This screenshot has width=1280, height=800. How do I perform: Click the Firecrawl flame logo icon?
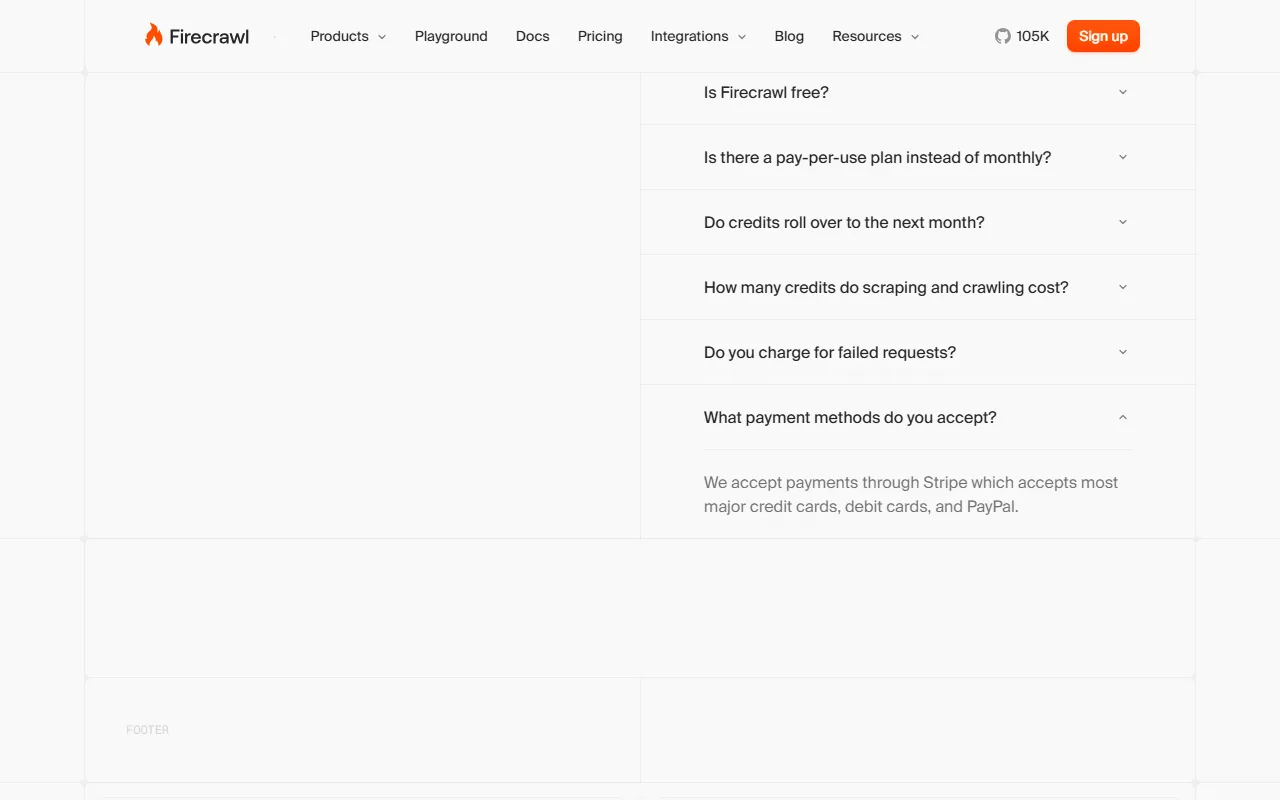[153, 35]
